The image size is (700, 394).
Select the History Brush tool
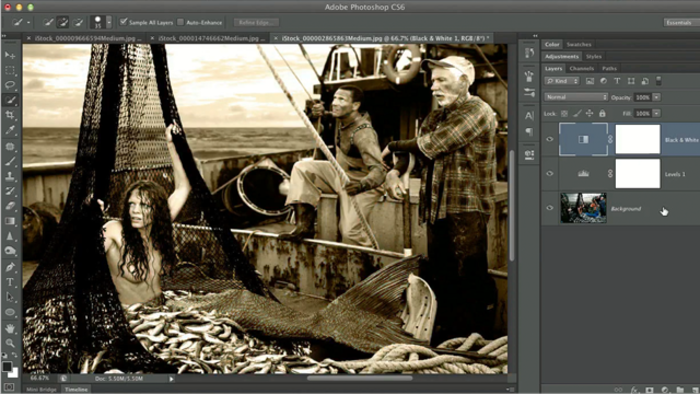click(10, 191)
